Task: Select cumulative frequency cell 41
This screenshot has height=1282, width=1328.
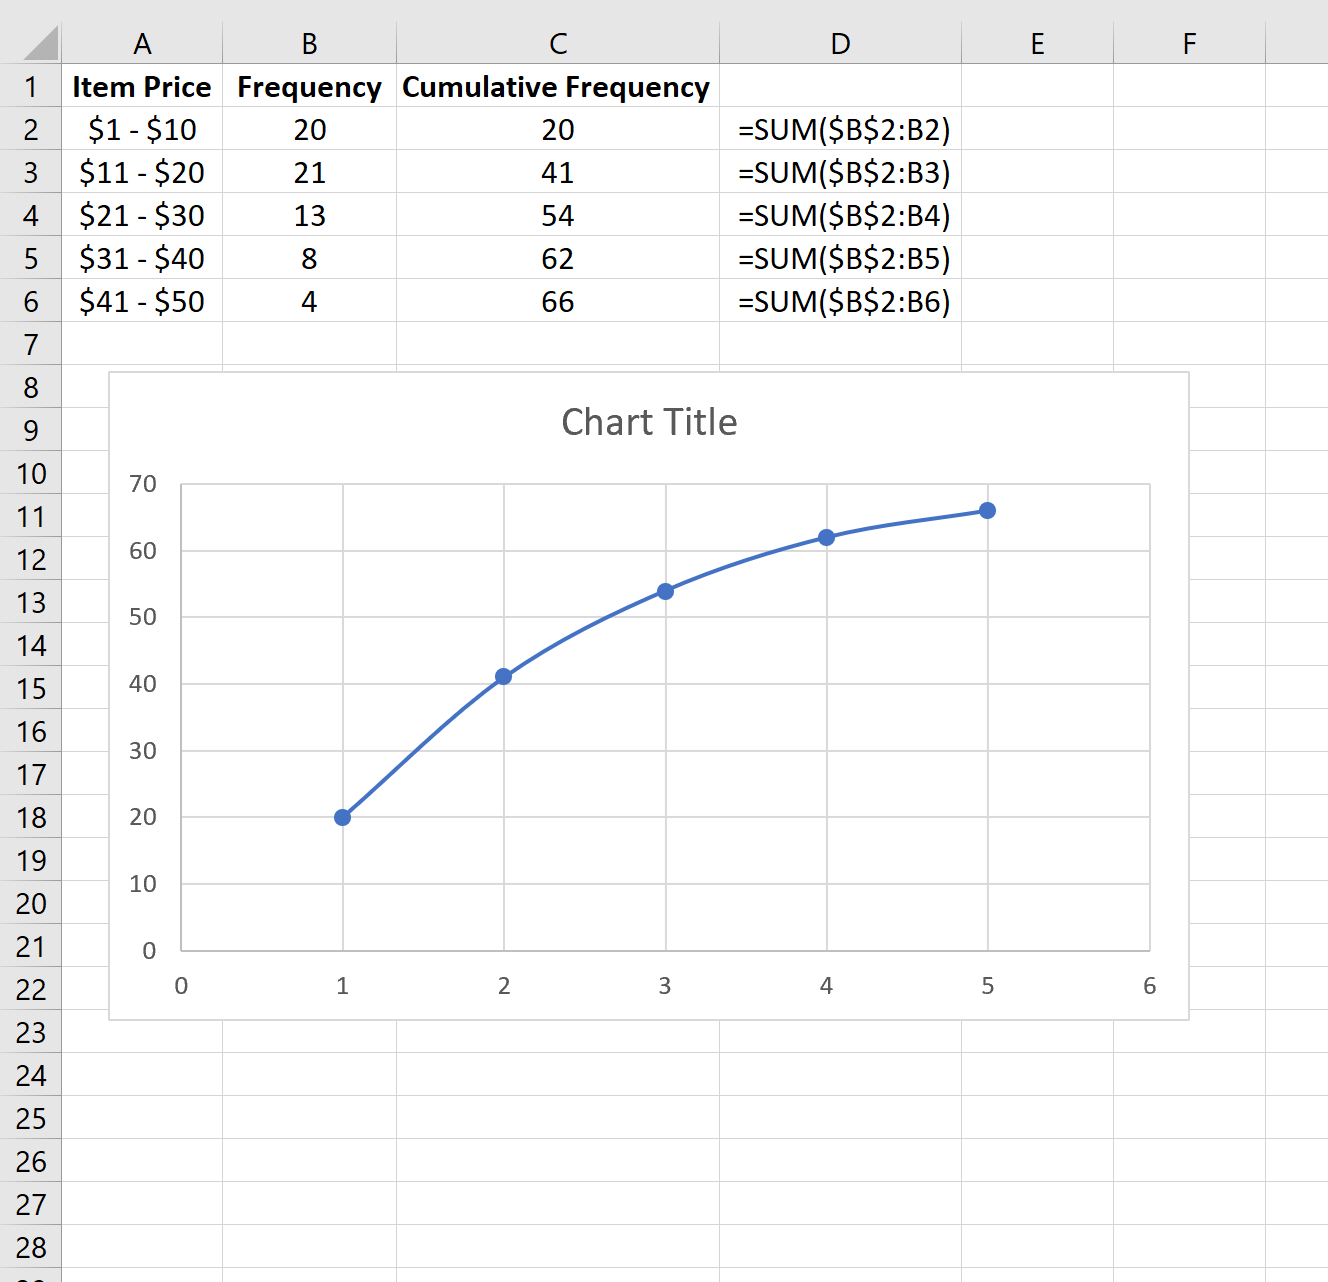Action: click(558, 172)
